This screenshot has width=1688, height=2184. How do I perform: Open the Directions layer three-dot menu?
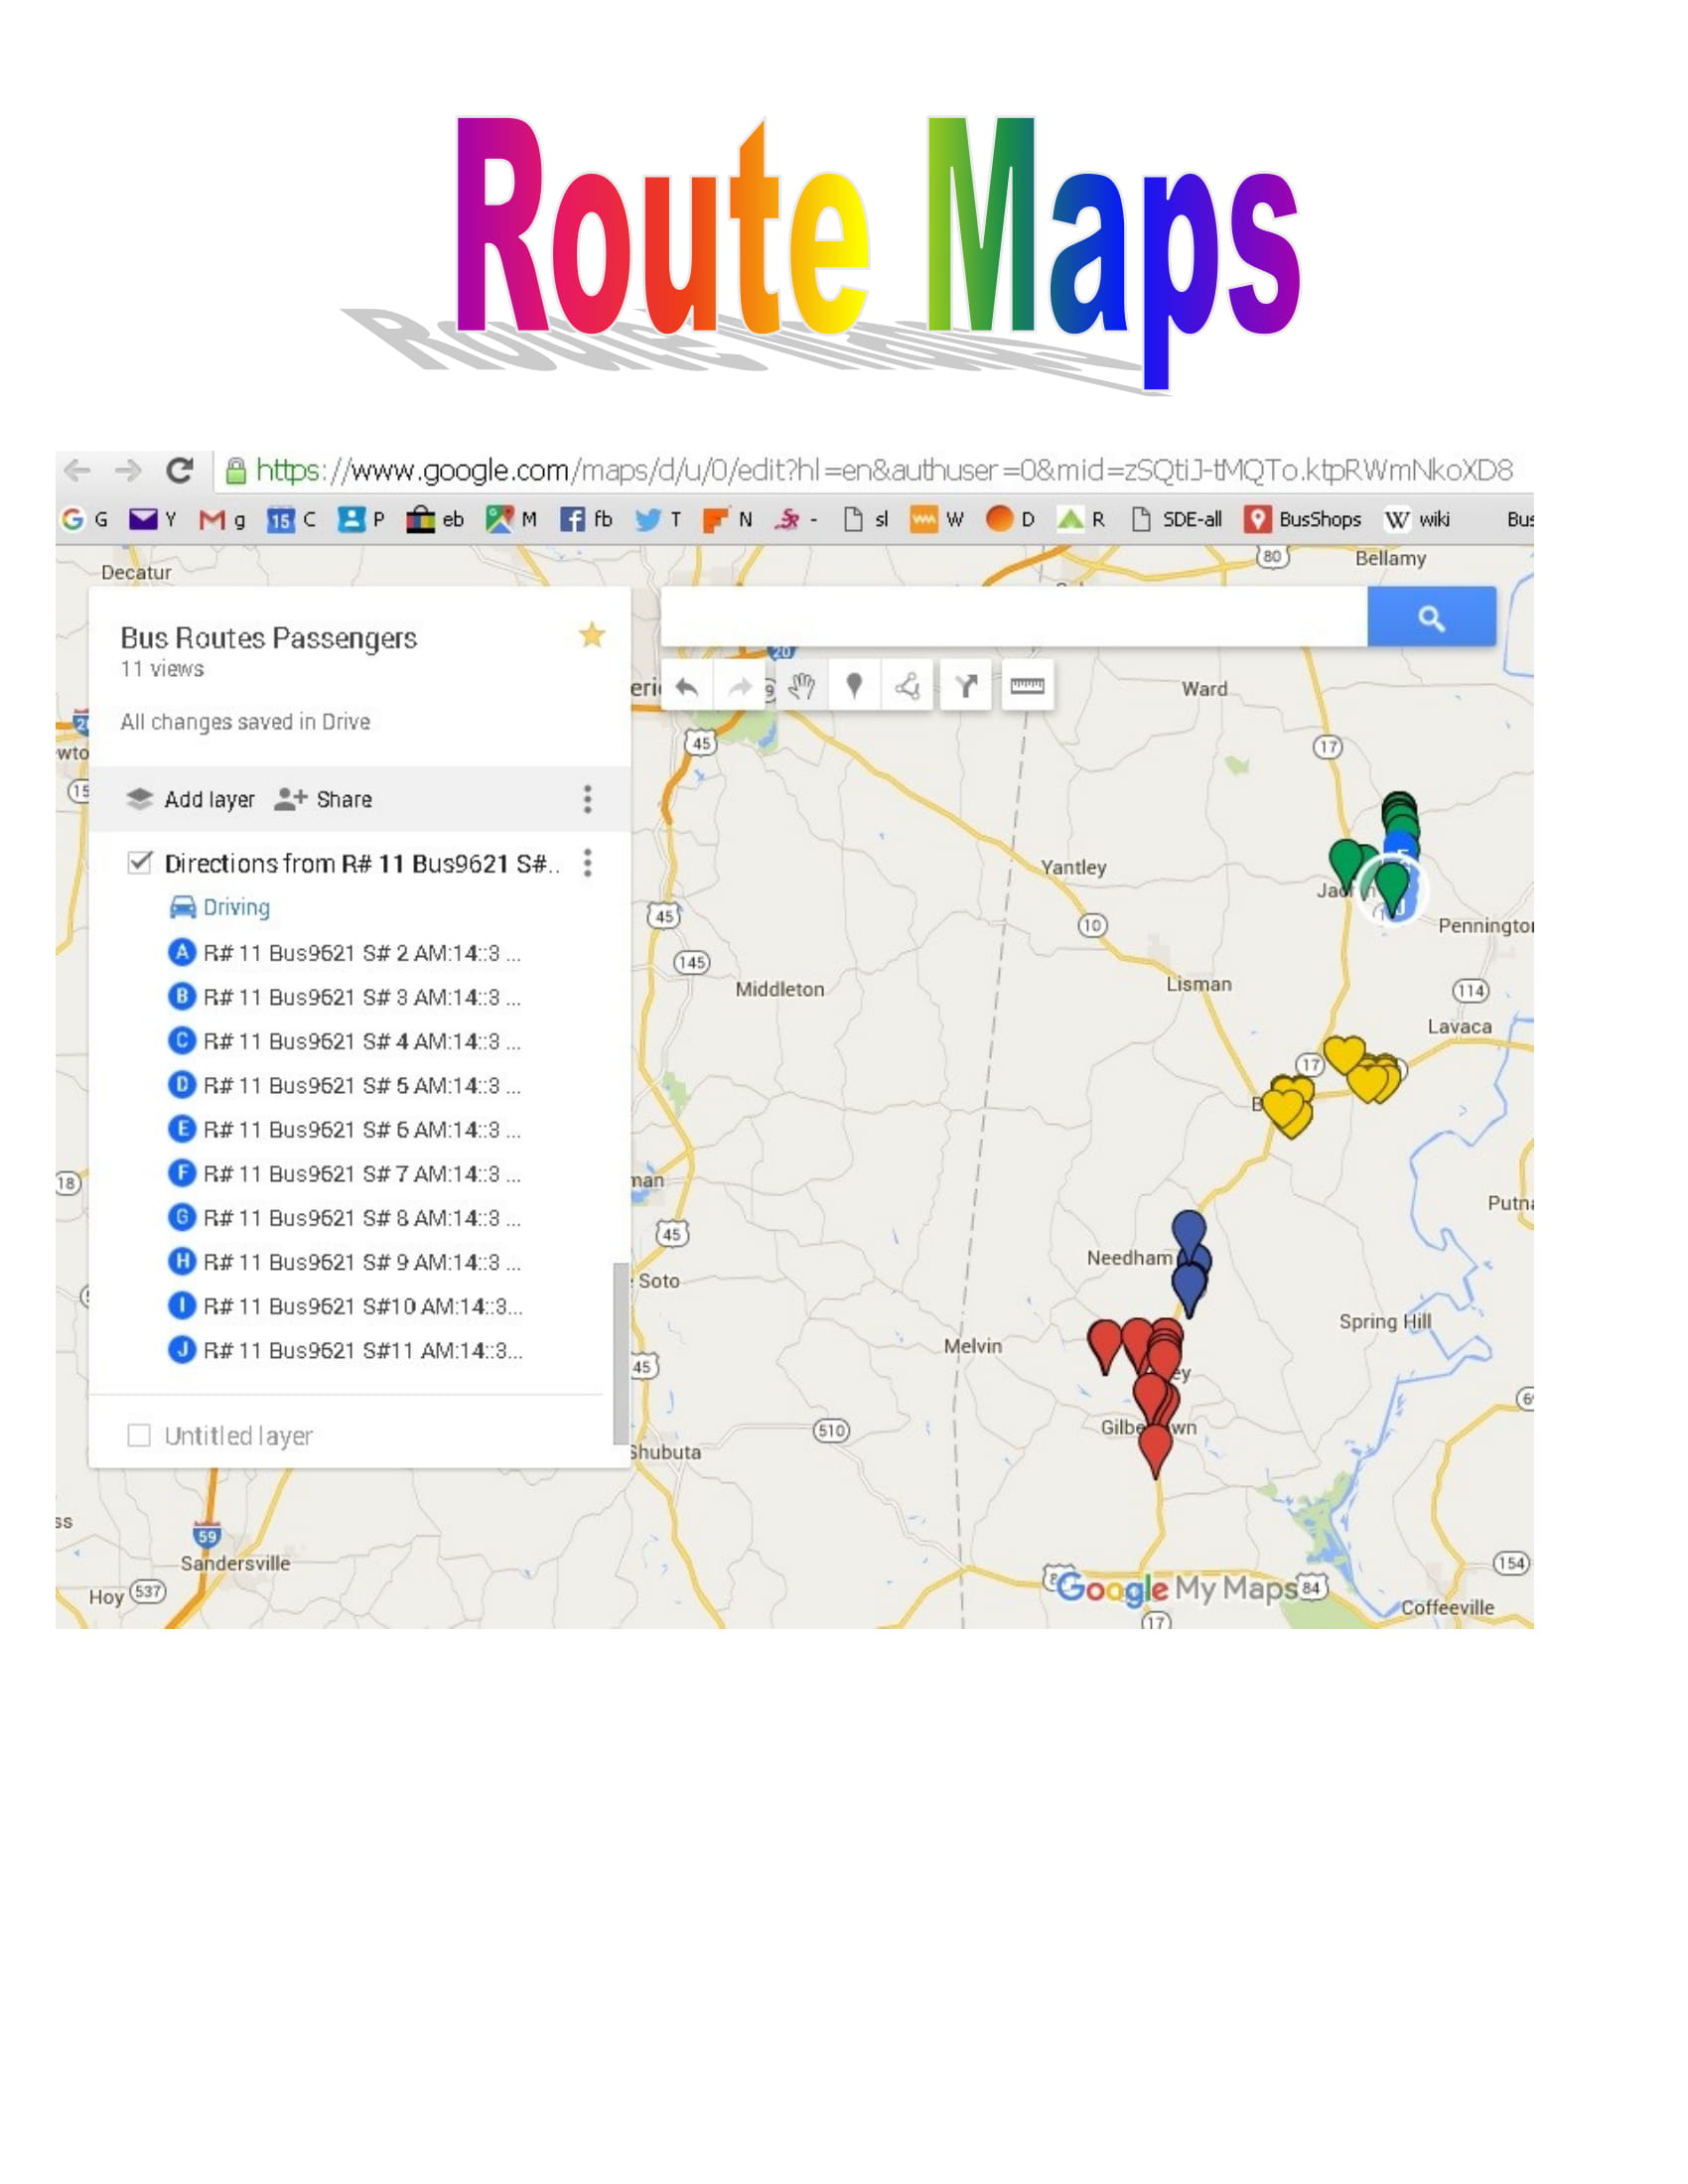(x=588, y=863)
